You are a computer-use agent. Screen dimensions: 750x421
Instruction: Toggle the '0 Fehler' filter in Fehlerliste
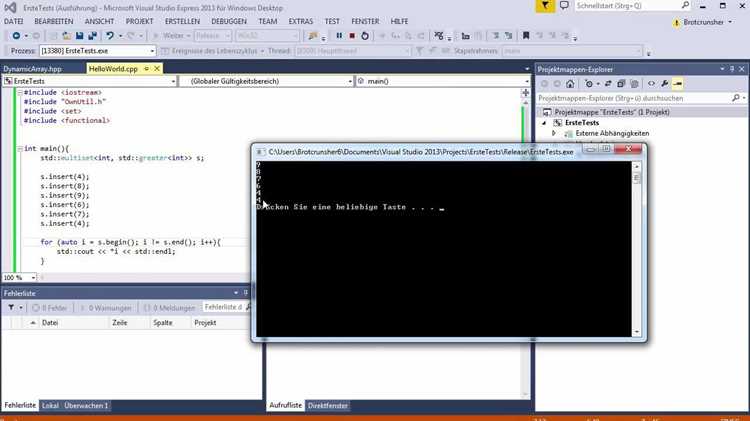click(50, 308)
